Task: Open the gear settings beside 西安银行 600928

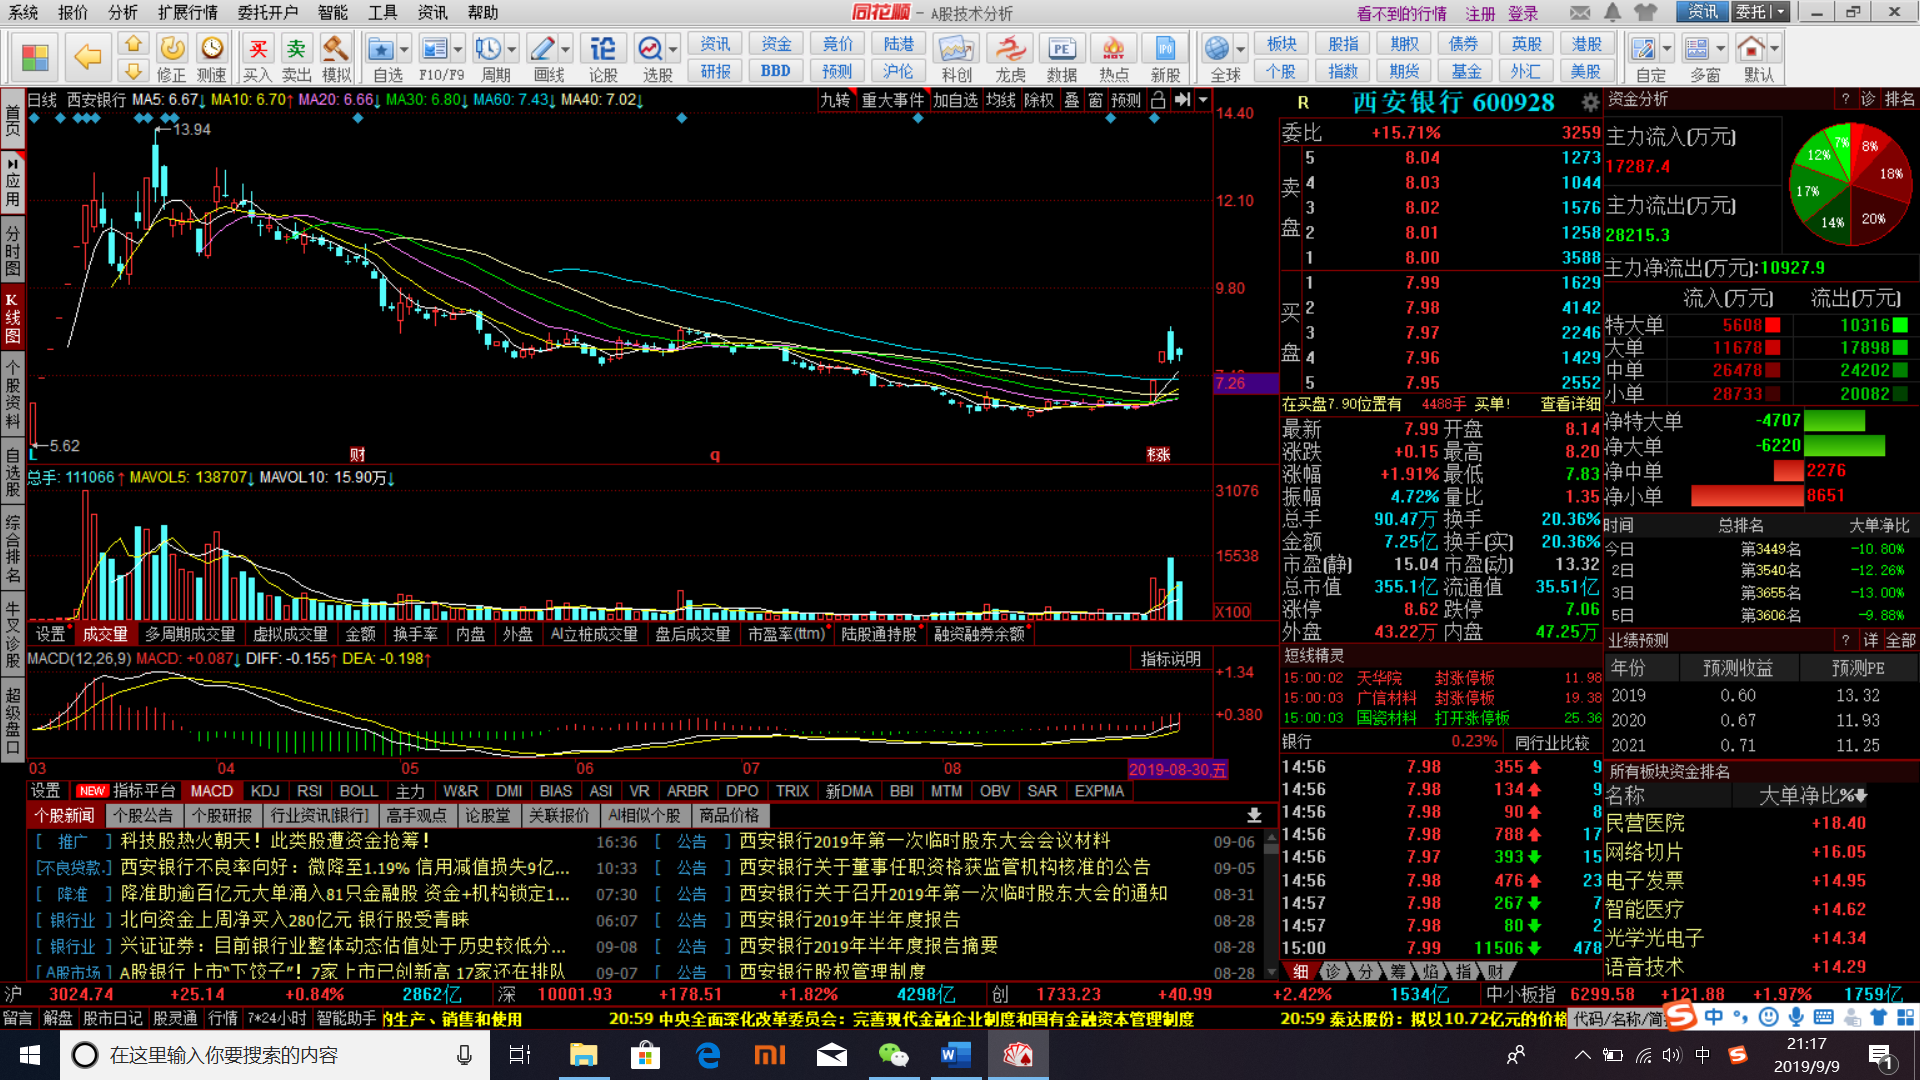Action: (1590, 102)
